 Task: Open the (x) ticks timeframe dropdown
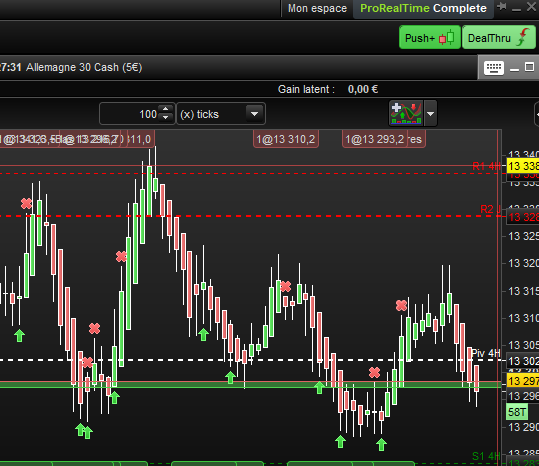pos(221,114)
